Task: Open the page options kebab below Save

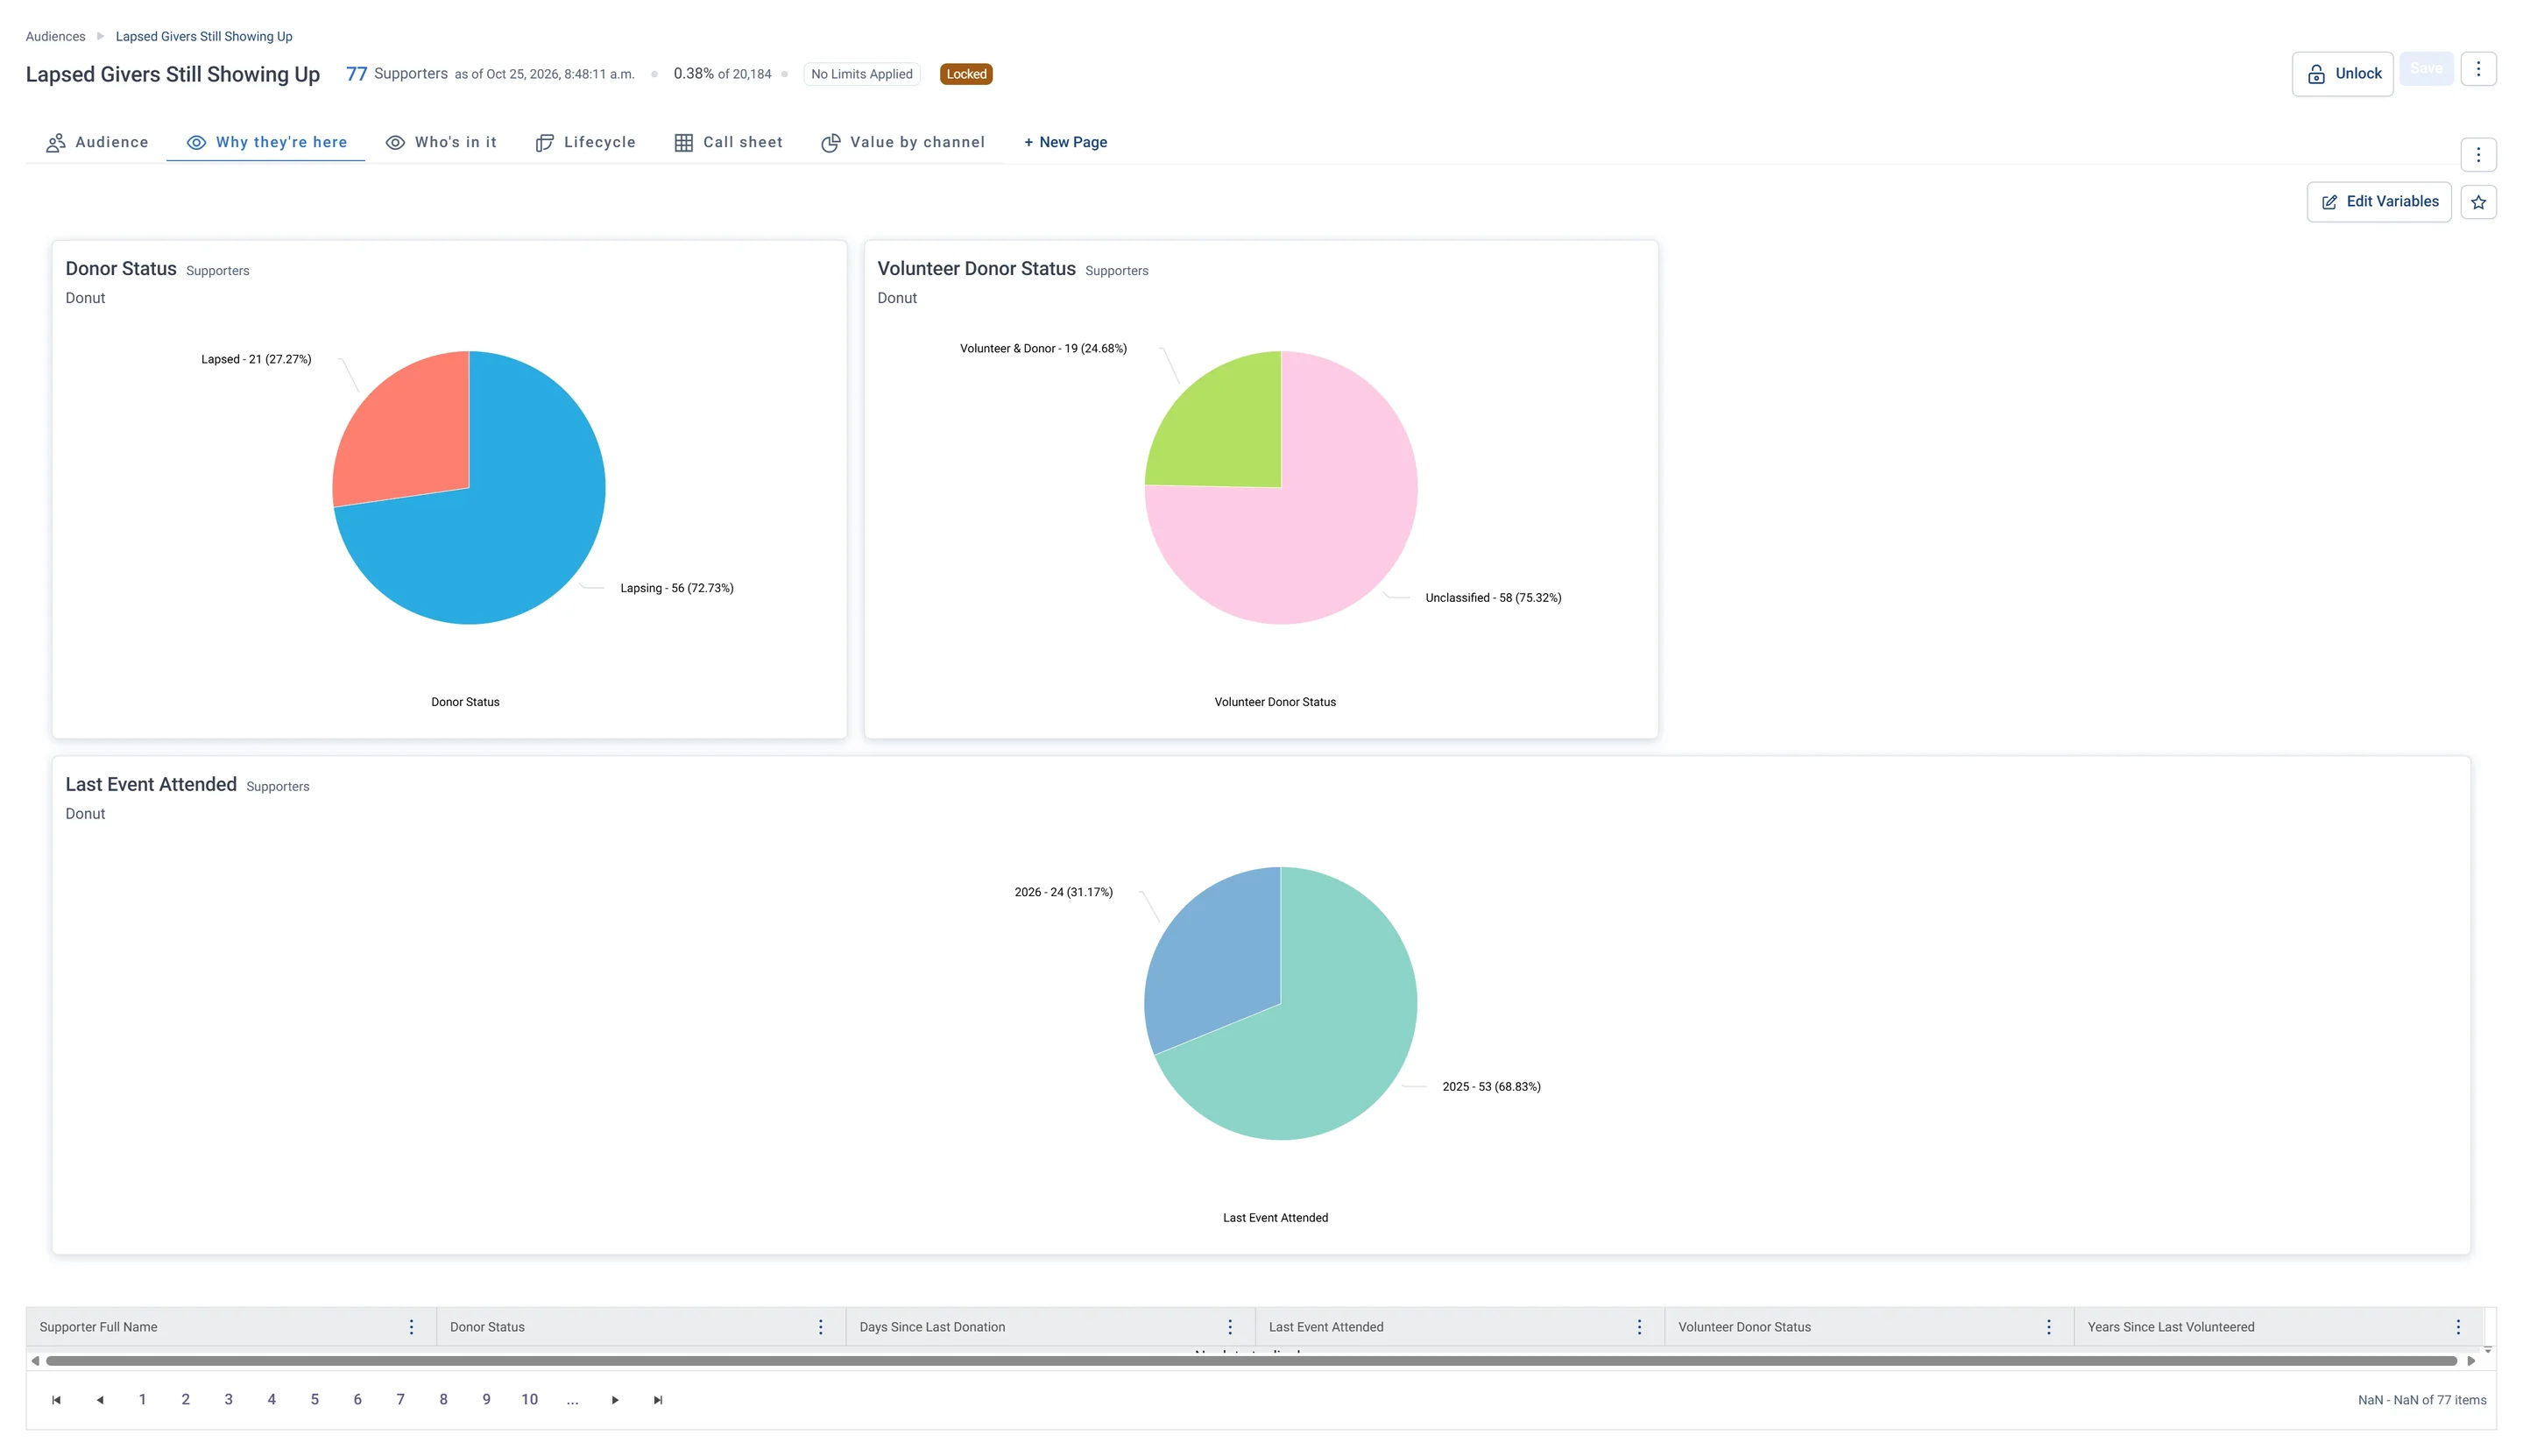Action: [2477, 155]
